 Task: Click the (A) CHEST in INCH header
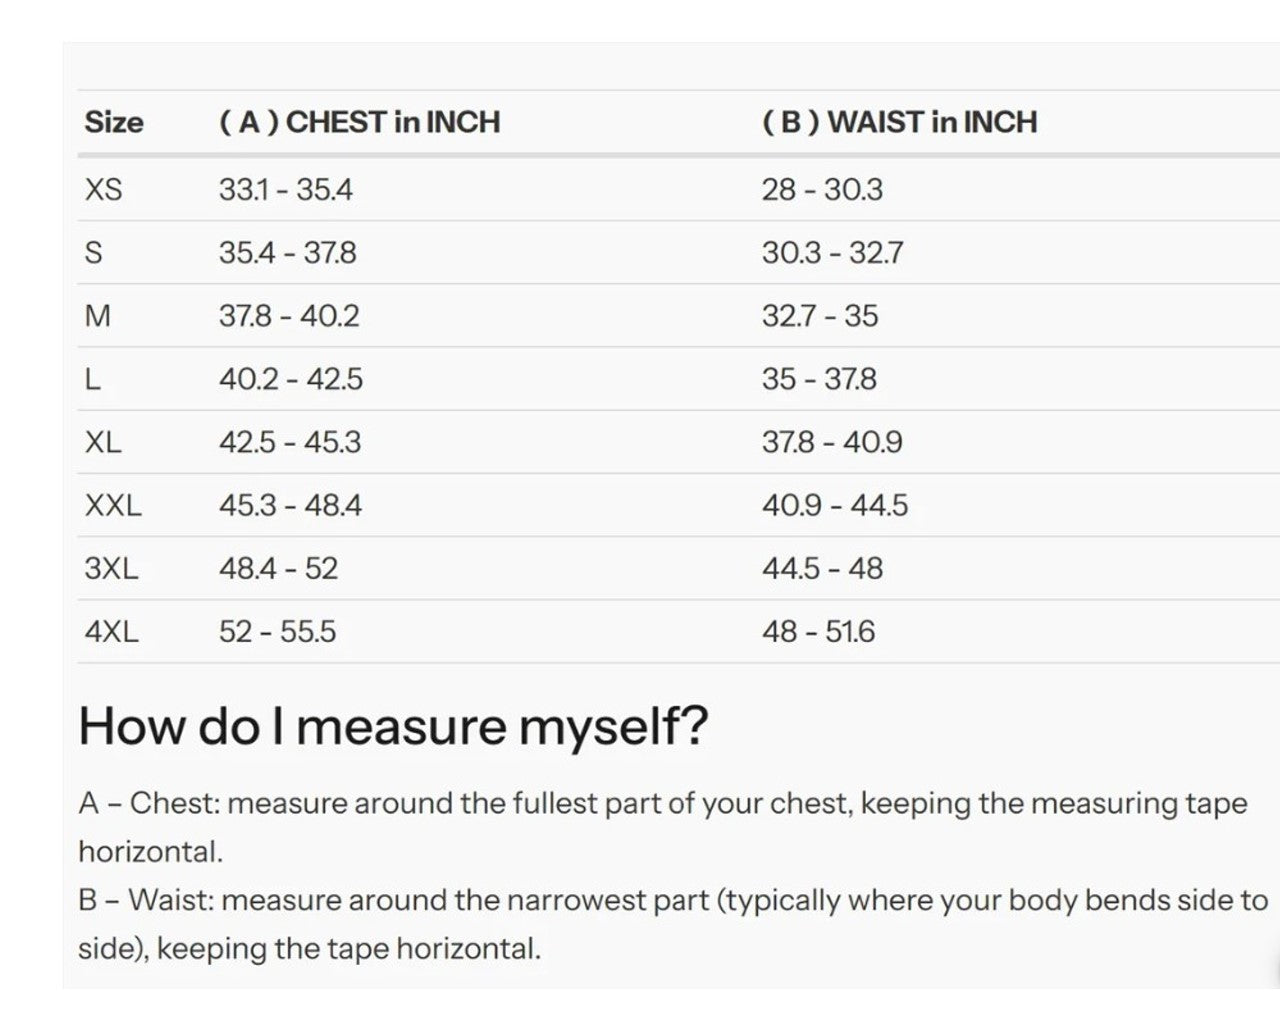coord(359,122)
